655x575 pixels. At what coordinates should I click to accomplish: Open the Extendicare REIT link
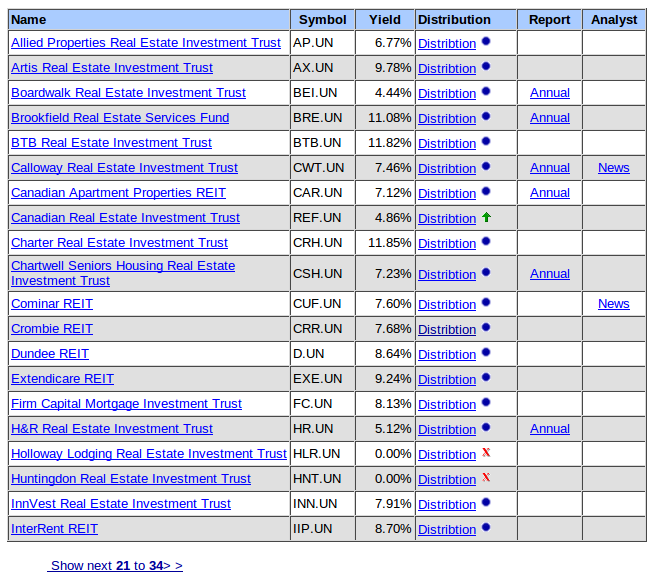[62, 379]
